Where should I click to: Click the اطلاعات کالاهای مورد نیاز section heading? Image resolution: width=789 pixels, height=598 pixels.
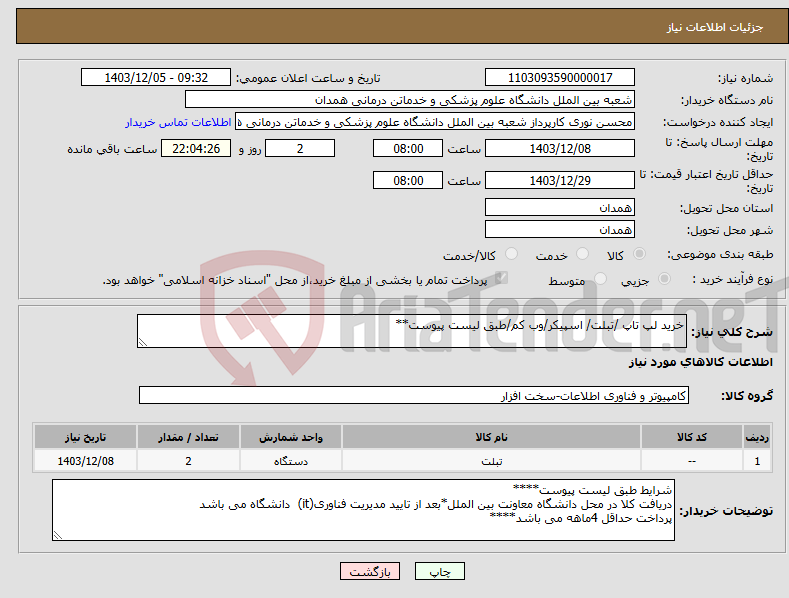700,362
